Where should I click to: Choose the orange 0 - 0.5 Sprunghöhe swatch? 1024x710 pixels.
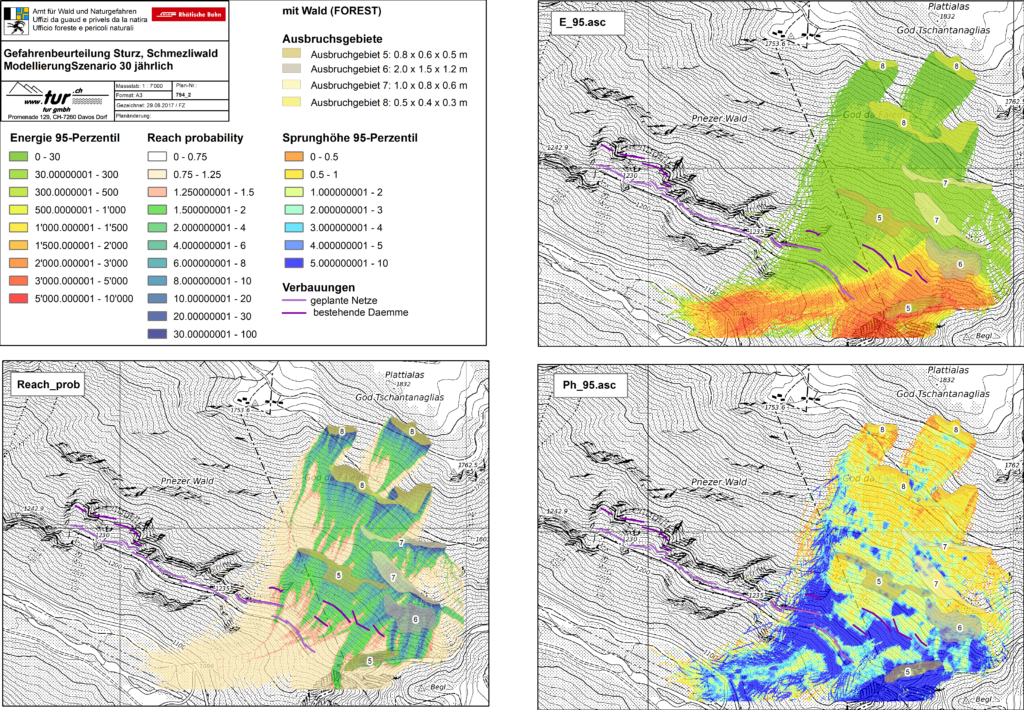(x=294, y=157)
